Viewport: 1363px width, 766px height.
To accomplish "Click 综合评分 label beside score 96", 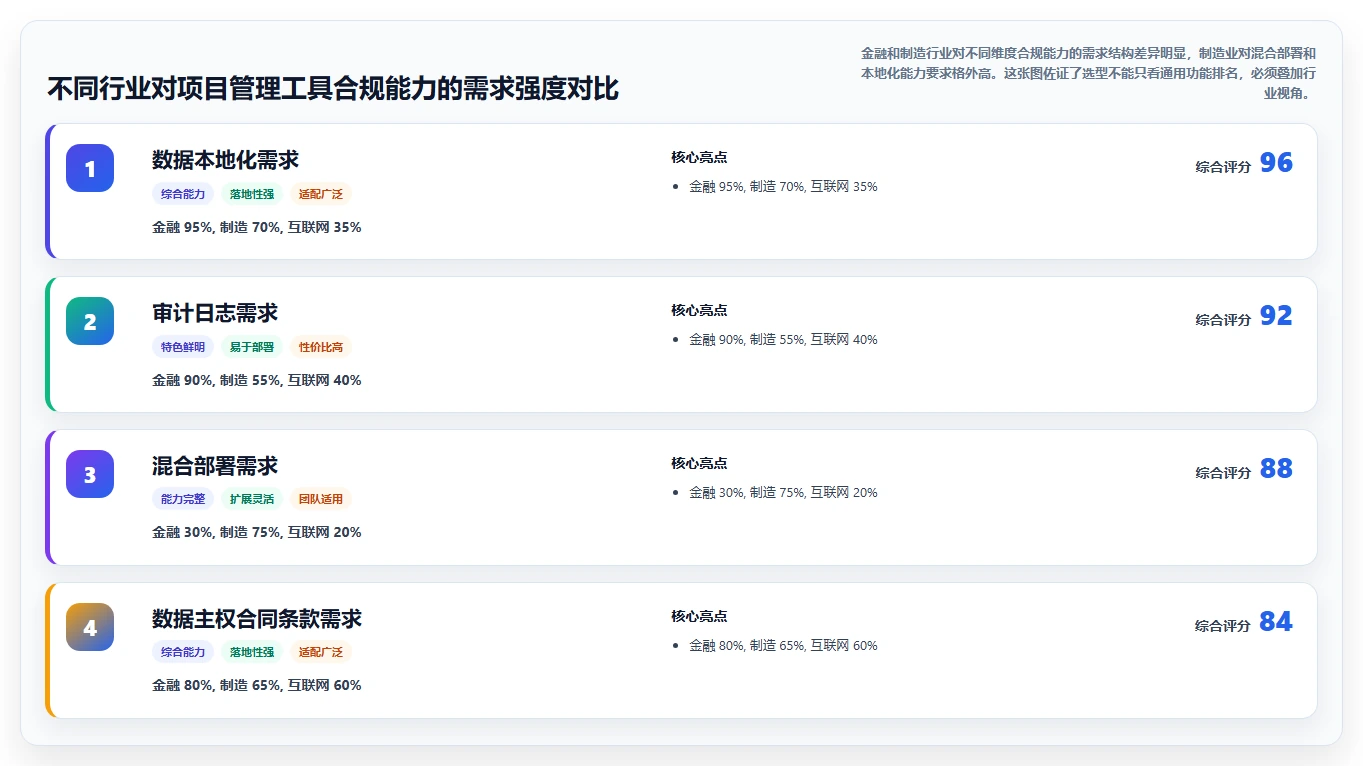I will [1223, 167].
